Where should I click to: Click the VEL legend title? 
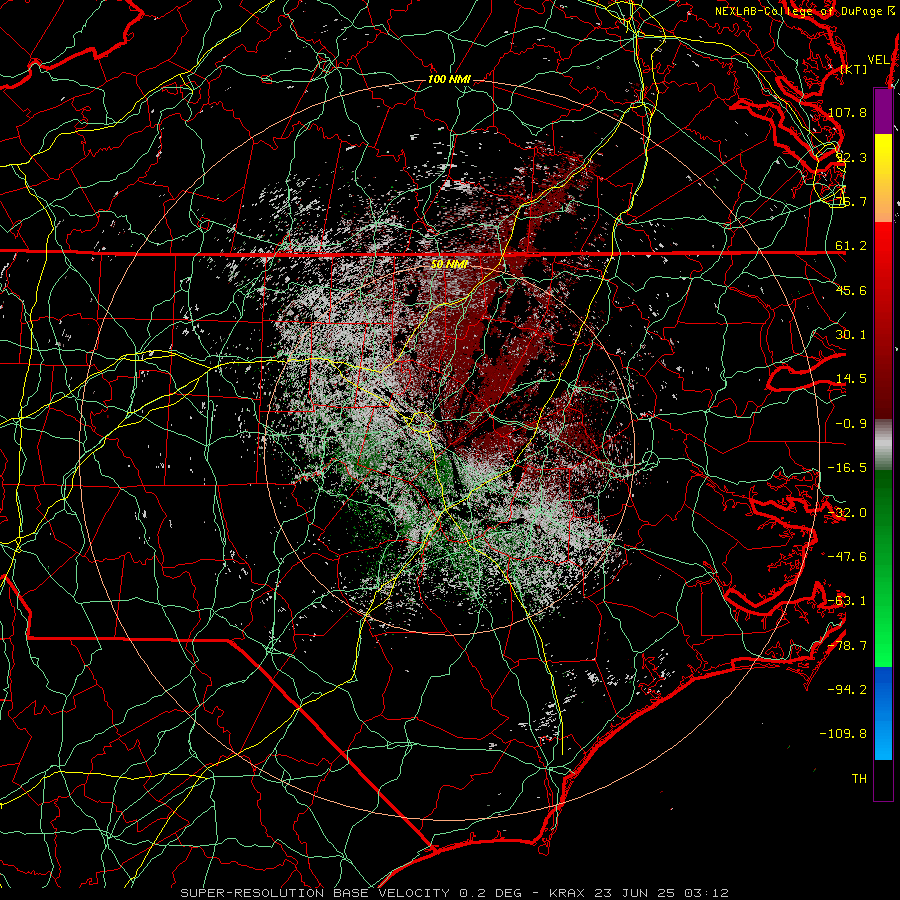pyautogui.click(x=879, y=60)
